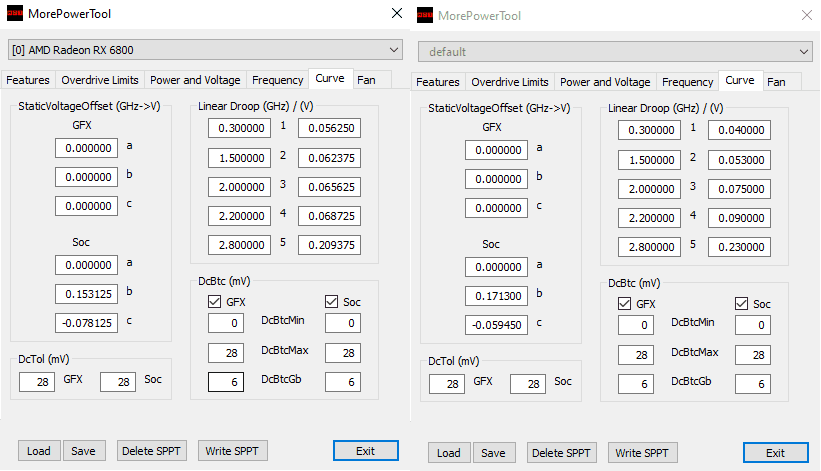The width and height of the screenshot is (821, 471).
Task: Edit 1.500000 frequency field in left window
Action: click(x=239, y=158)
